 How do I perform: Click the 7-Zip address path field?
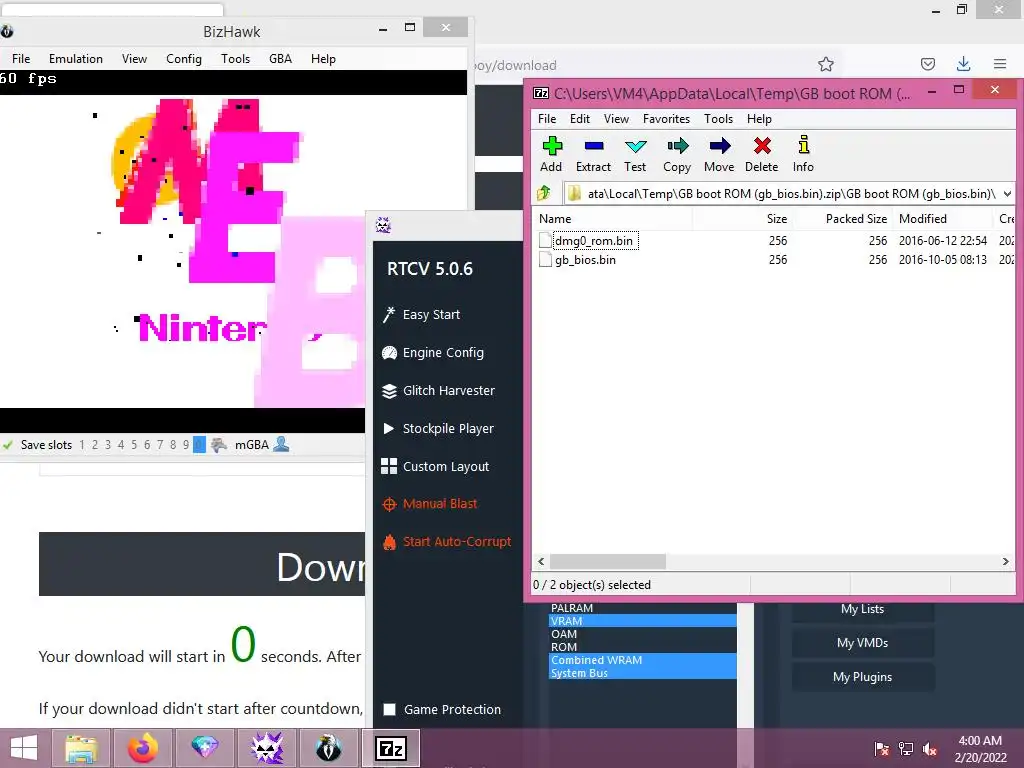tap(788, 193)
